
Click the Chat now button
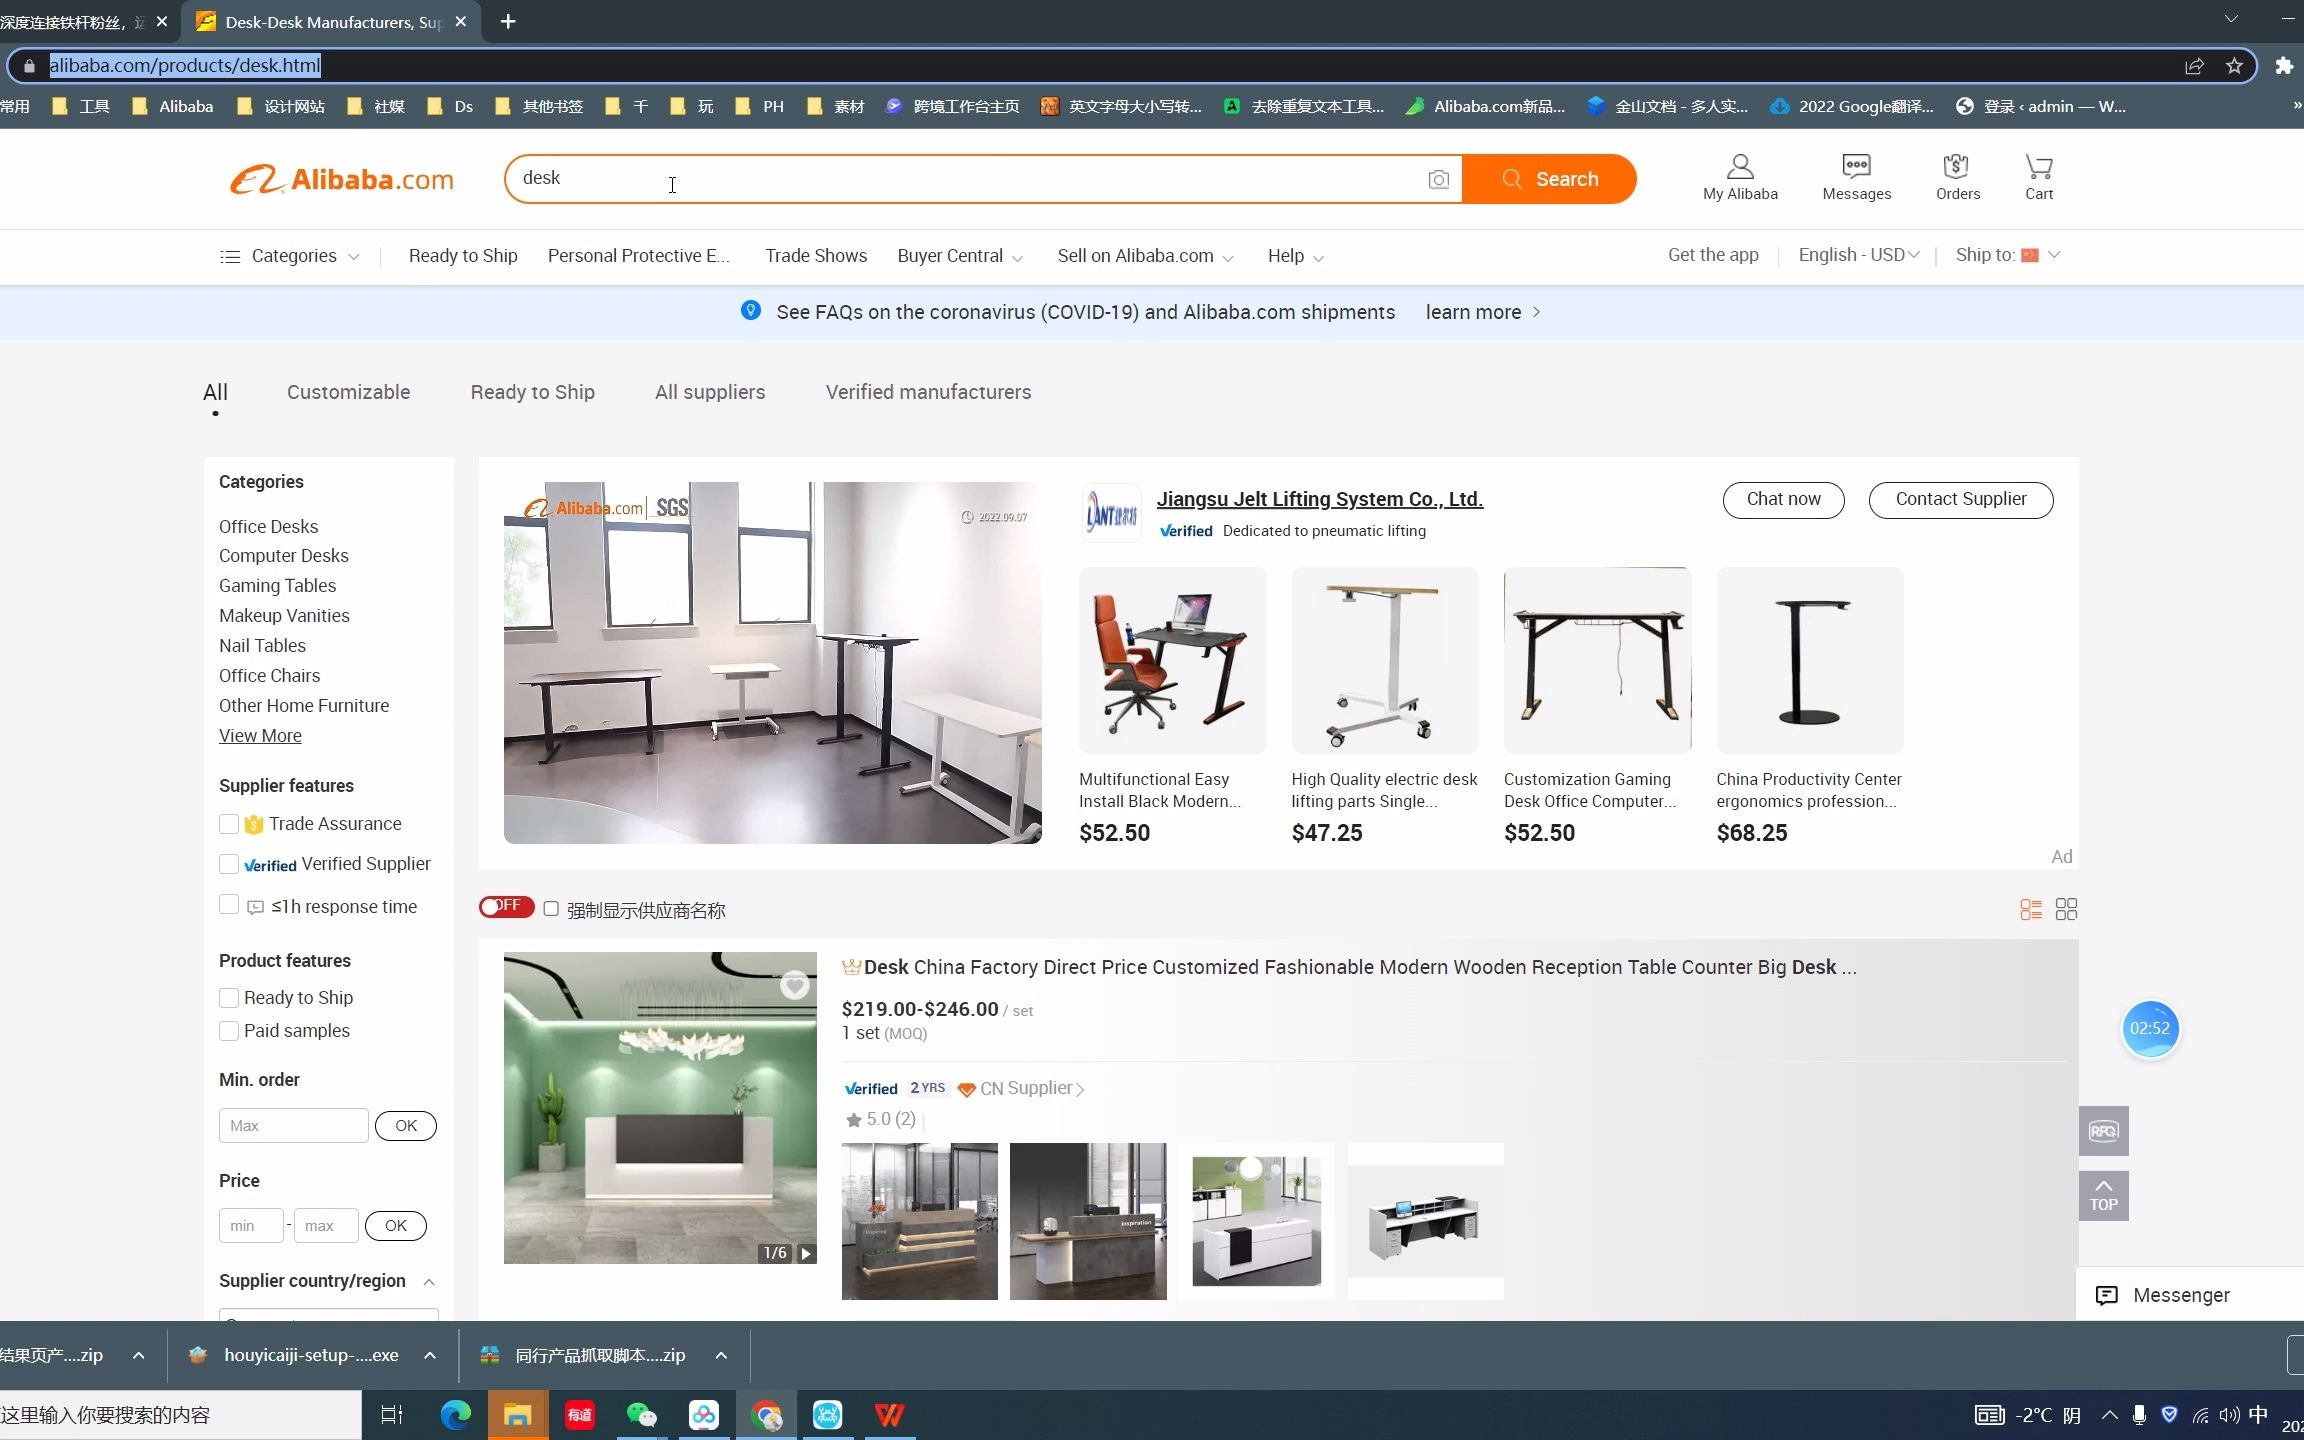[1783, 499]
